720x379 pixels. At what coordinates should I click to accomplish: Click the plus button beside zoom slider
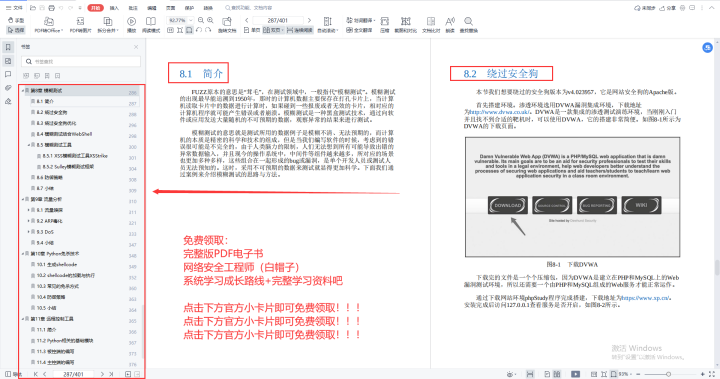tap(703, 374)
